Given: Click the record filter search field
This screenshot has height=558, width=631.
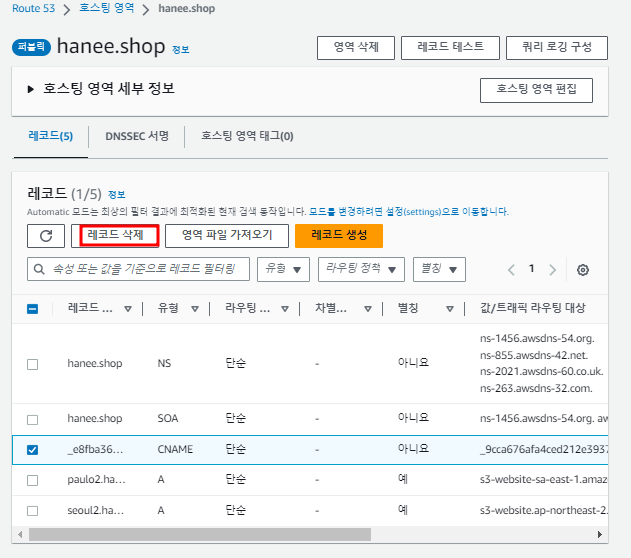Looking at the screenshot, I should click(x=138, y=269).
